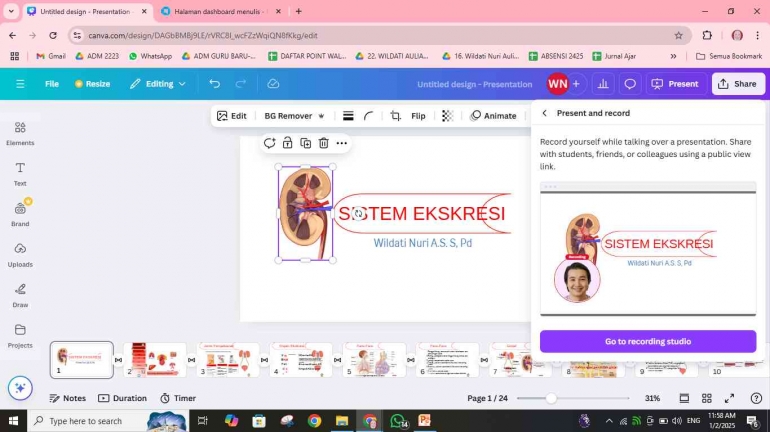Click the SISTEM EKSKRESI title text
The height and width of the screenshot is (432, 770).
pyautogui.click(x=421, y=214)
